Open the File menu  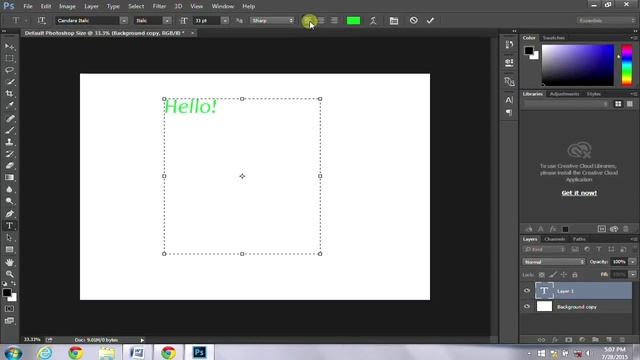[x=28, y=6]
